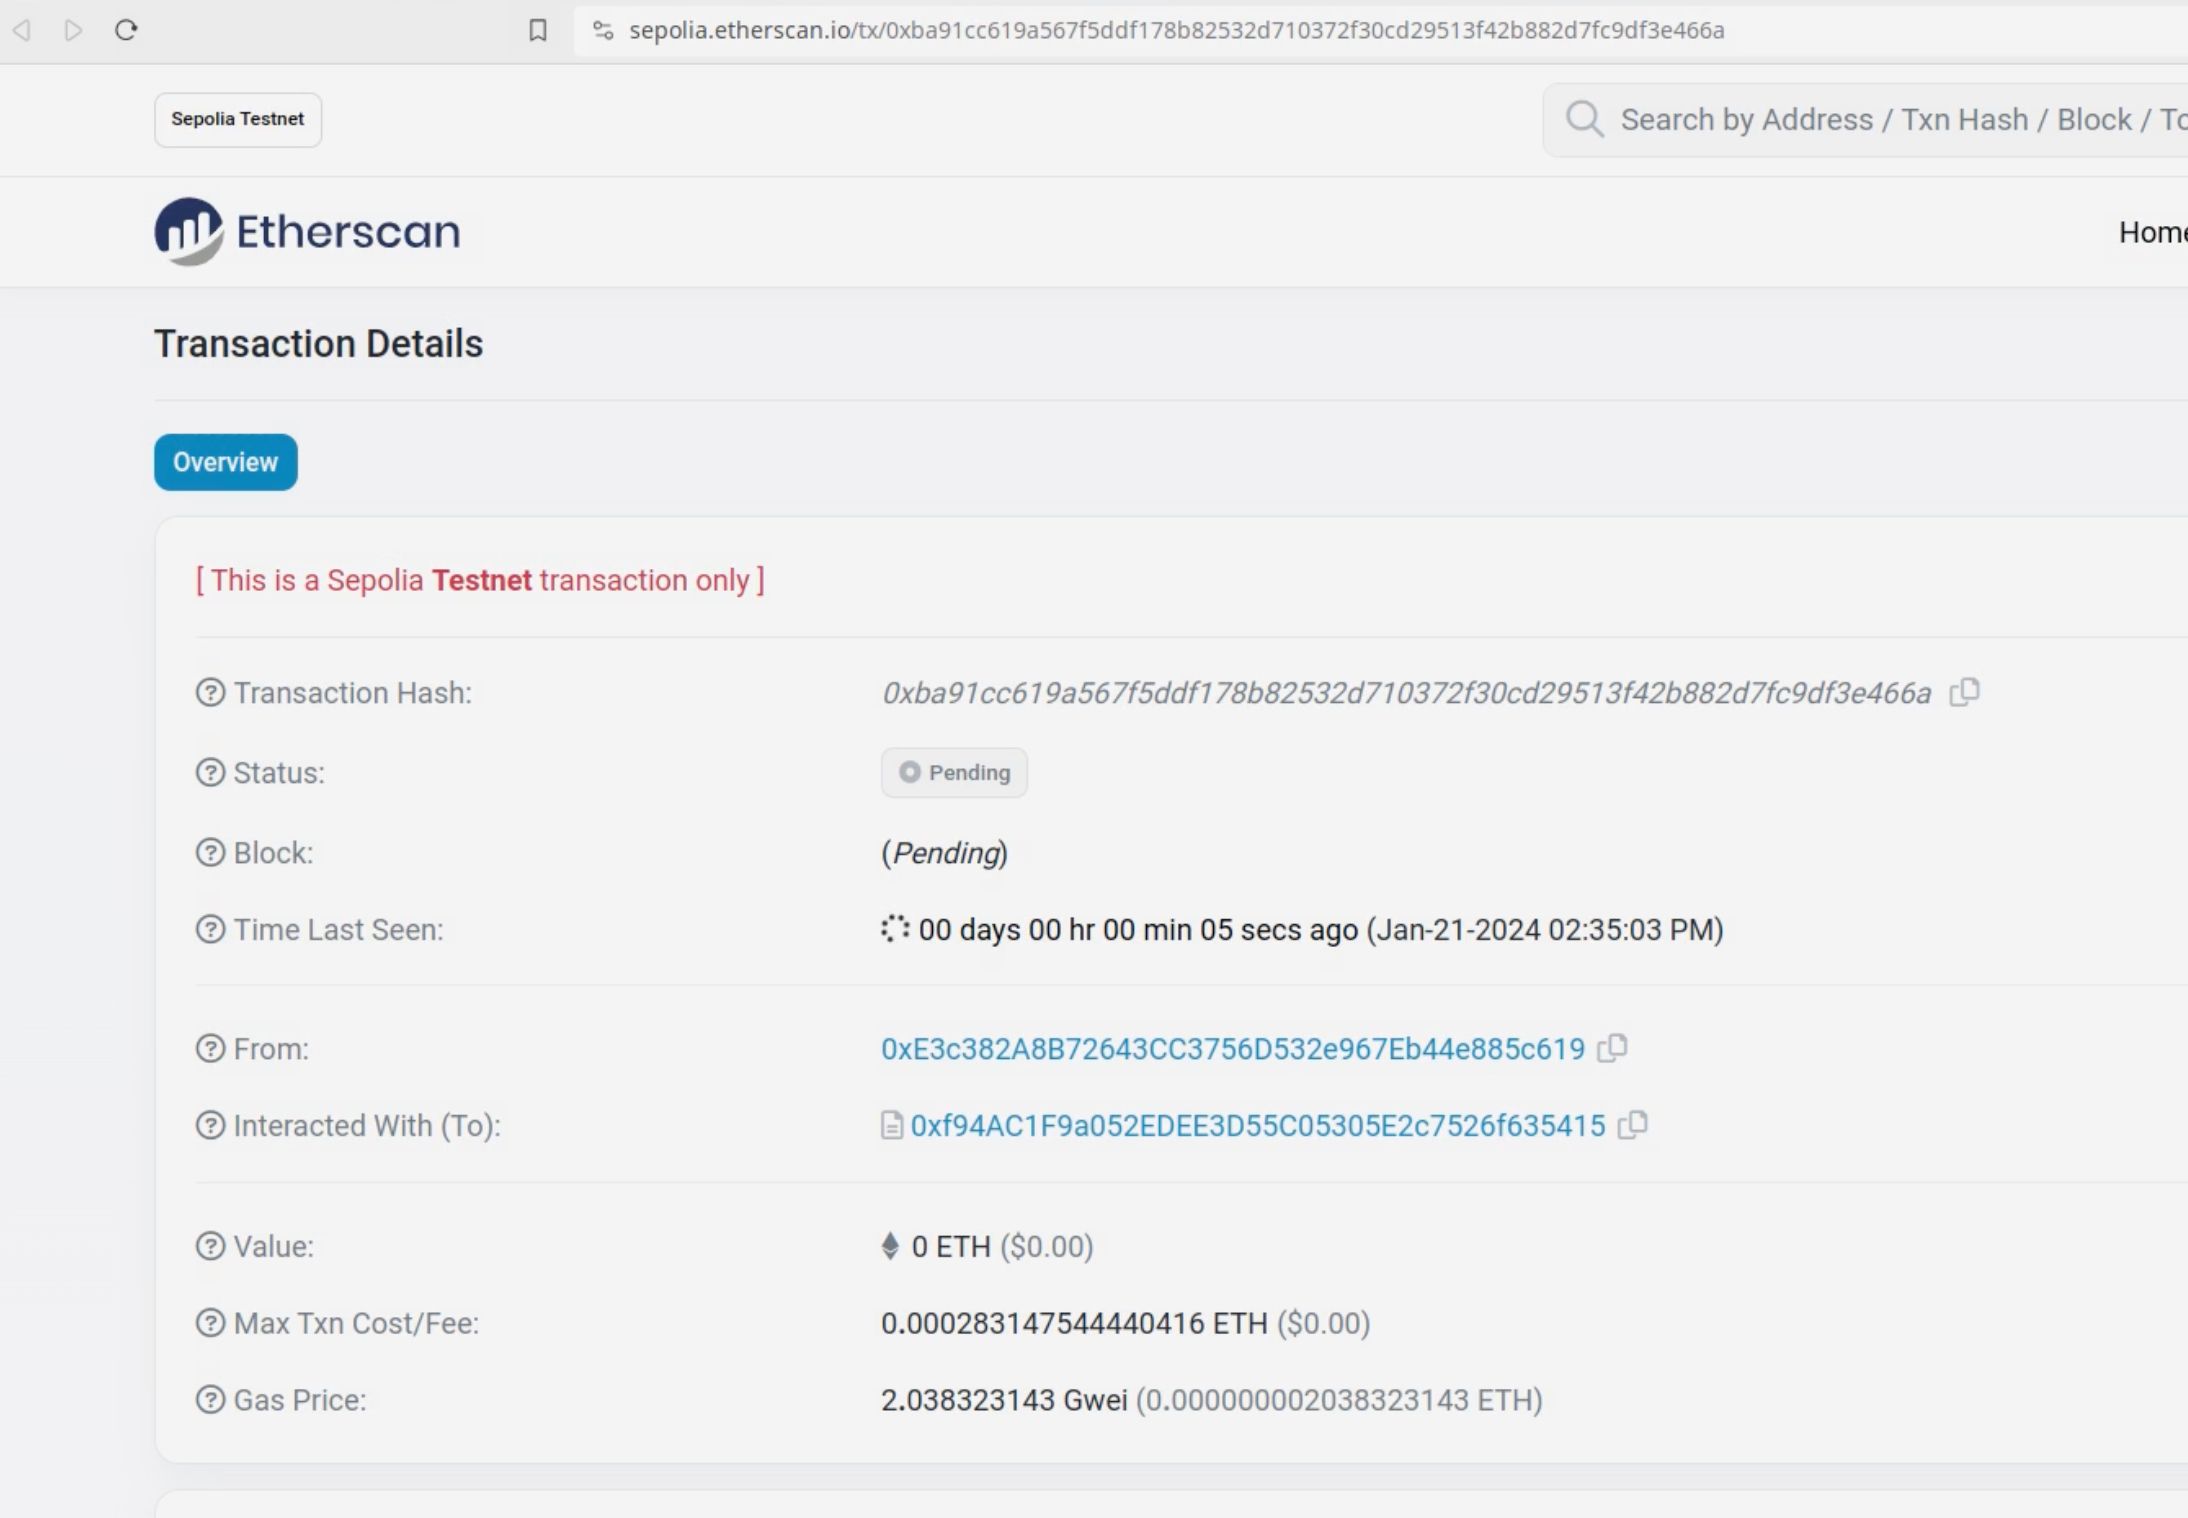
Task: Reload the page with refresh icon
Action: pyautogui.click(x=126, y=30)
